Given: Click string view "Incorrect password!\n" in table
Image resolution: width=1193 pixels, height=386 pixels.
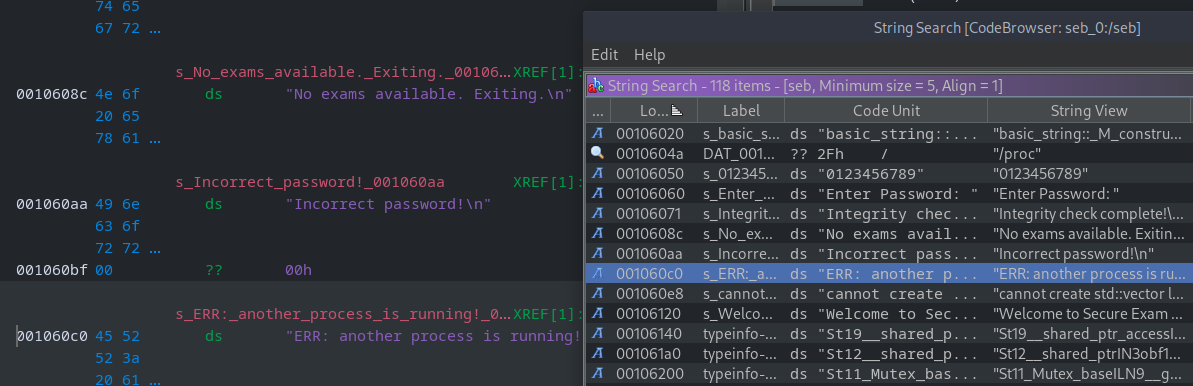Looking at the screenshot, I should coord(1074,254).
